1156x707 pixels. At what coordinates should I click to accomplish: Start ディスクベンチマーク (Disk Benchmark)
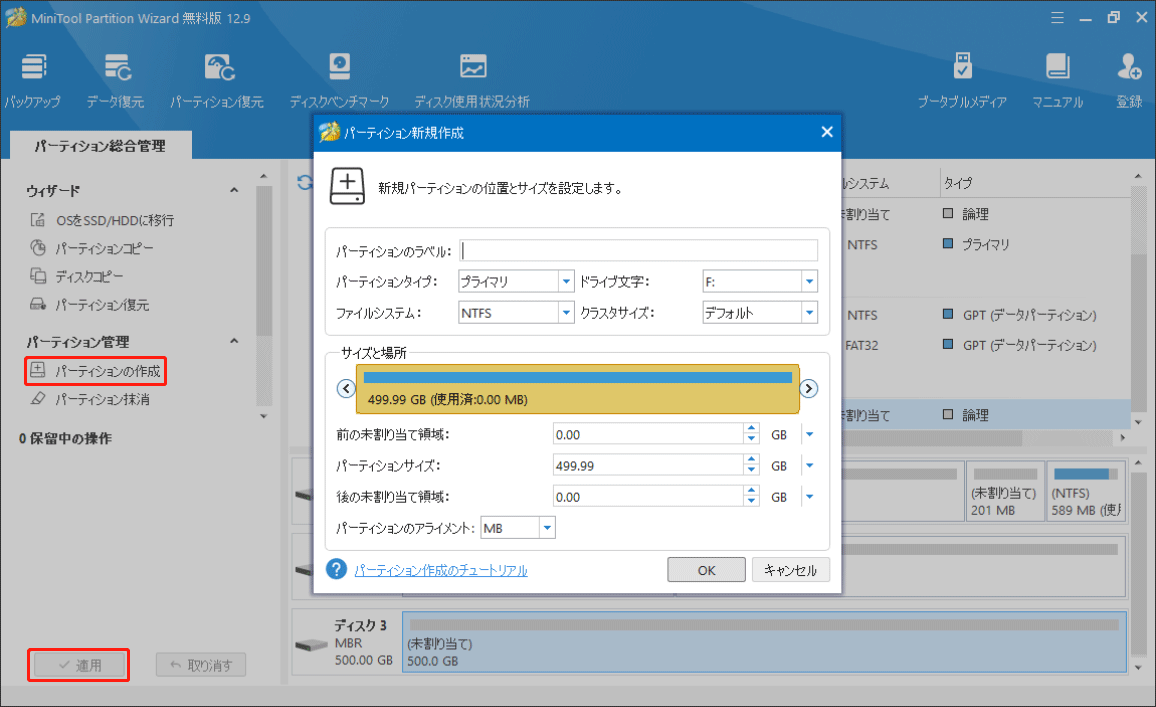[x=339, y=80]
